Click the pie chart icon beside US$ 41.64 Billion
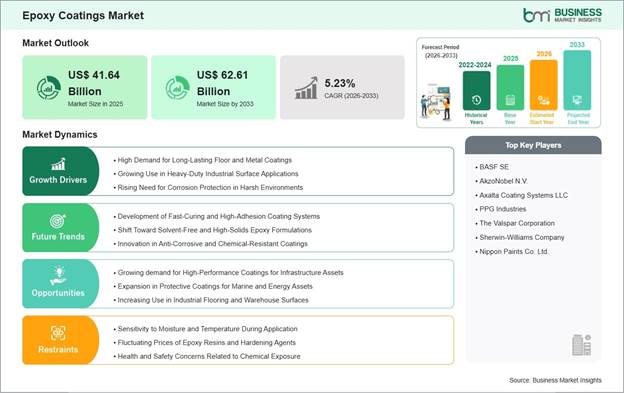The height and width of the screenshot is (393, 624). coord(49,88)
